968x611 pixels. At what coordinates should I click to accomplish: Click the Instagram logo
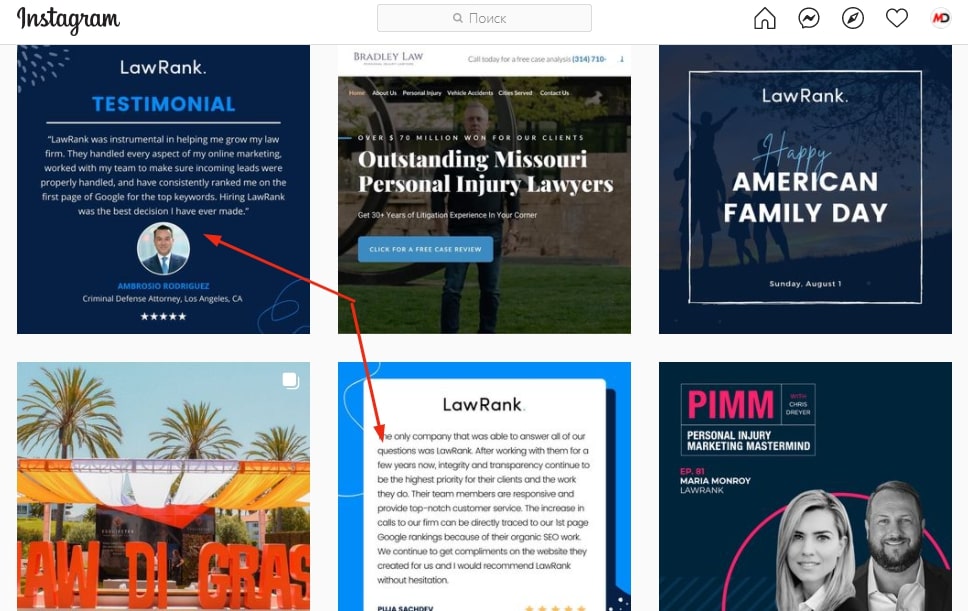pos(68,20)
